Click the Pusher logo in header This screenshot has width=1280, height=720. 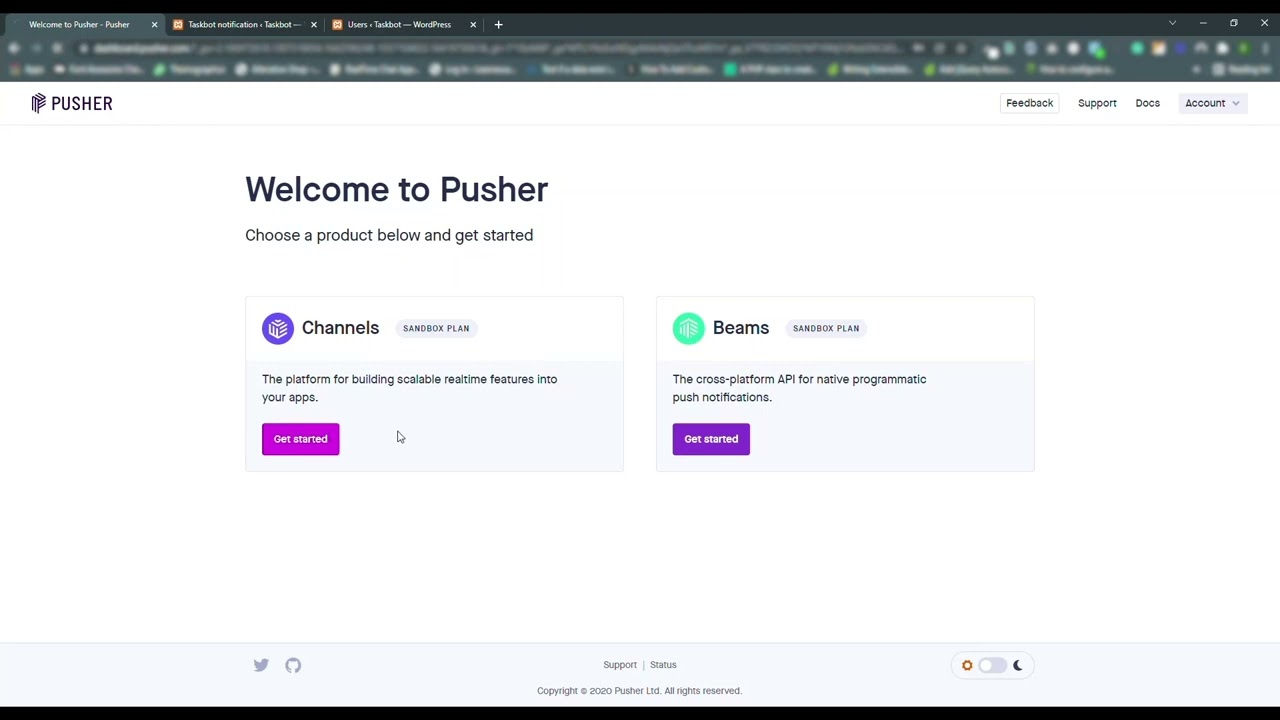(71, 103)
